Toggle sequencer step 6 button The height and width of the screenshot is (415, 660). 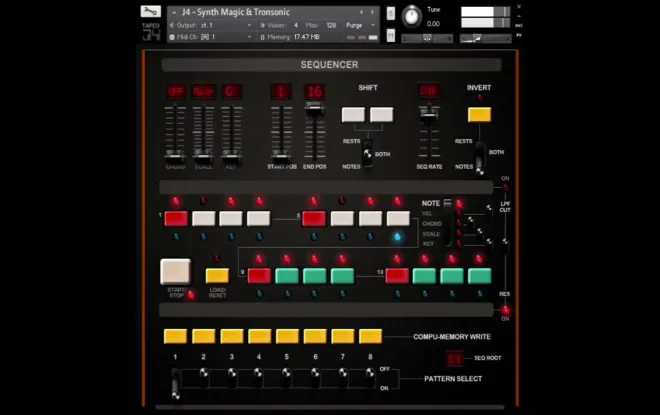(342, 218)
